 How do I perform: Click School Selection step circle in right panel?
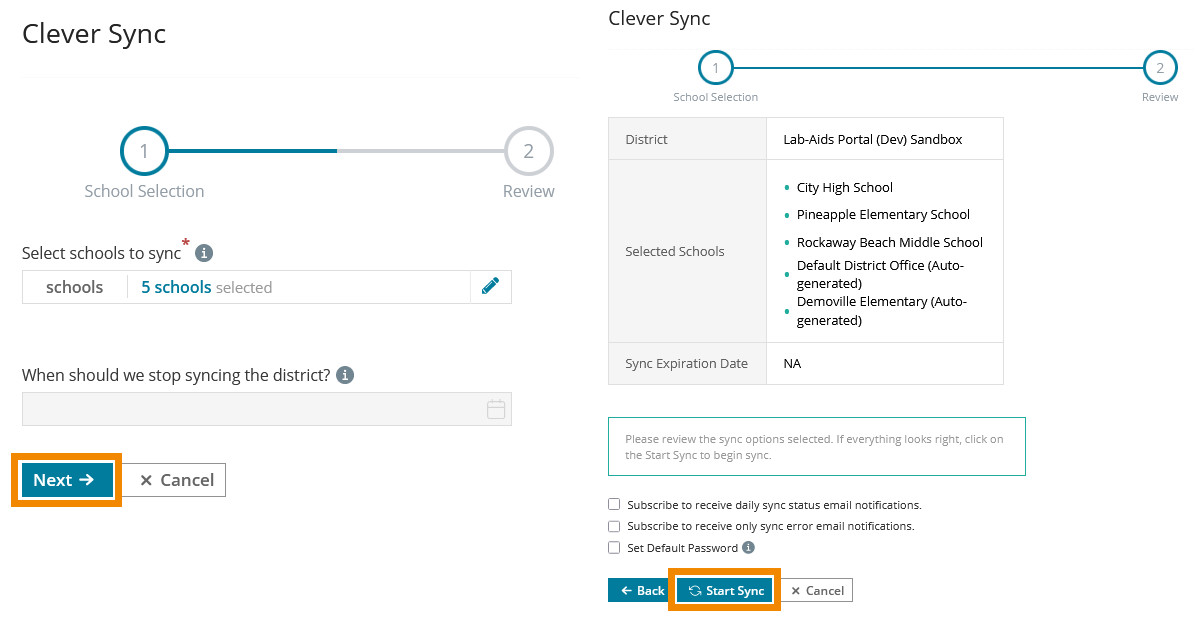click(716, 68)
